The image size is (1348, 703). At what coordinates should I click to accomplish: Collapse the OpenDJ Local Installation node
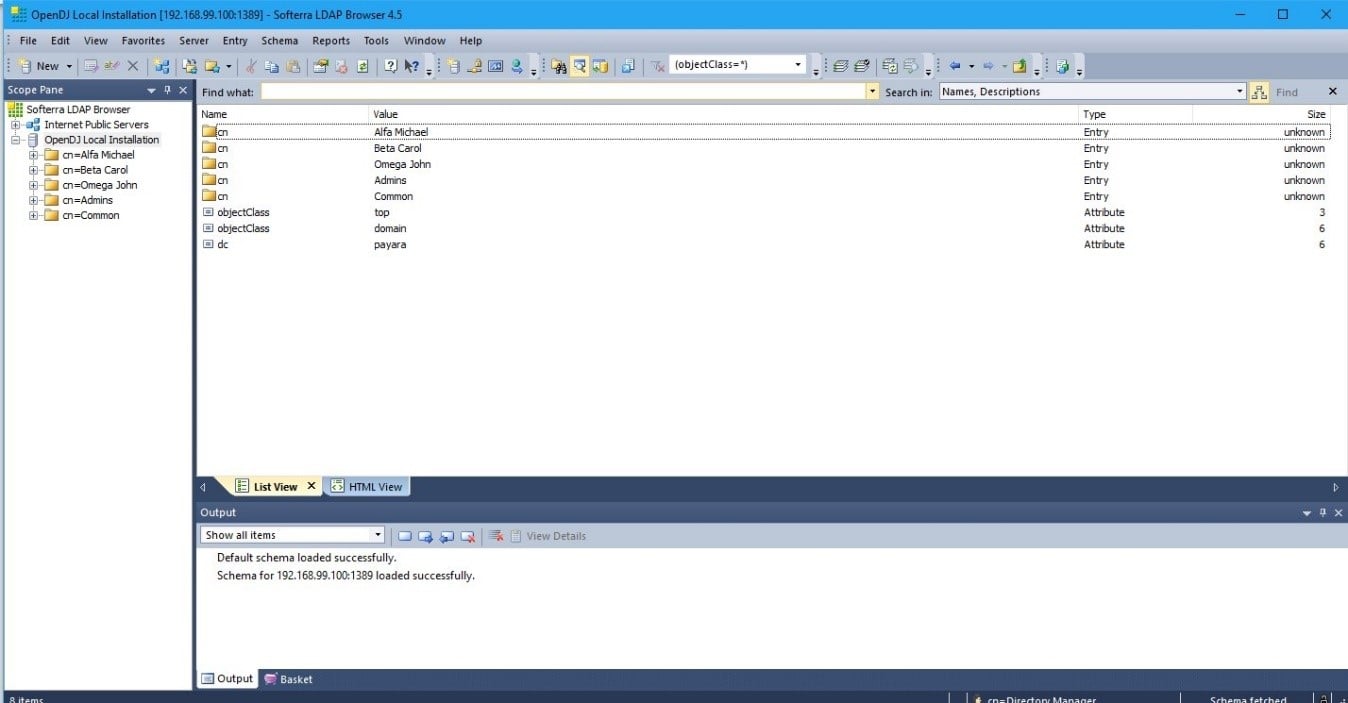[16, 140]
